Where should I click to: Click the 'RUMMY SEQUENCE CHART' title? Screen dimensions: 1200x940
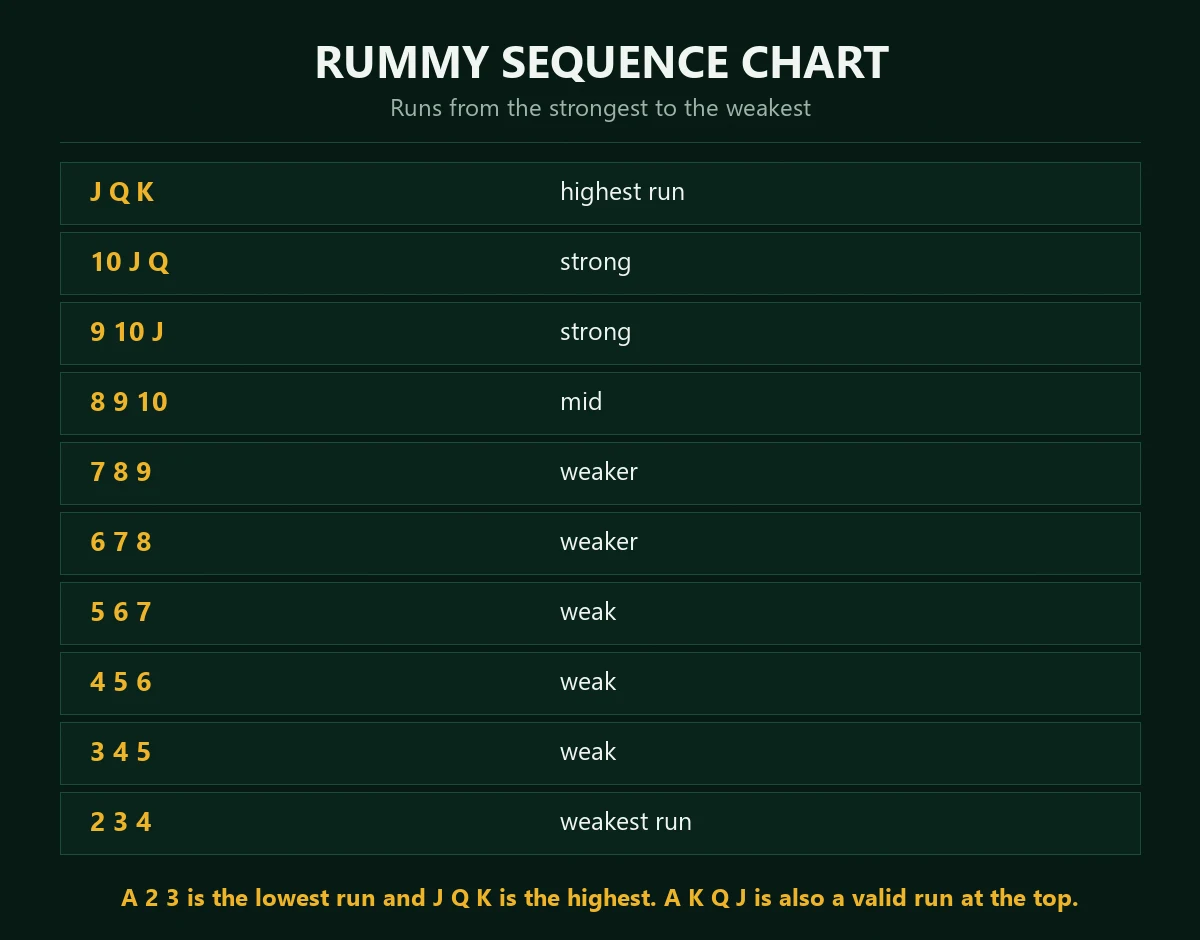click(601, 62)
